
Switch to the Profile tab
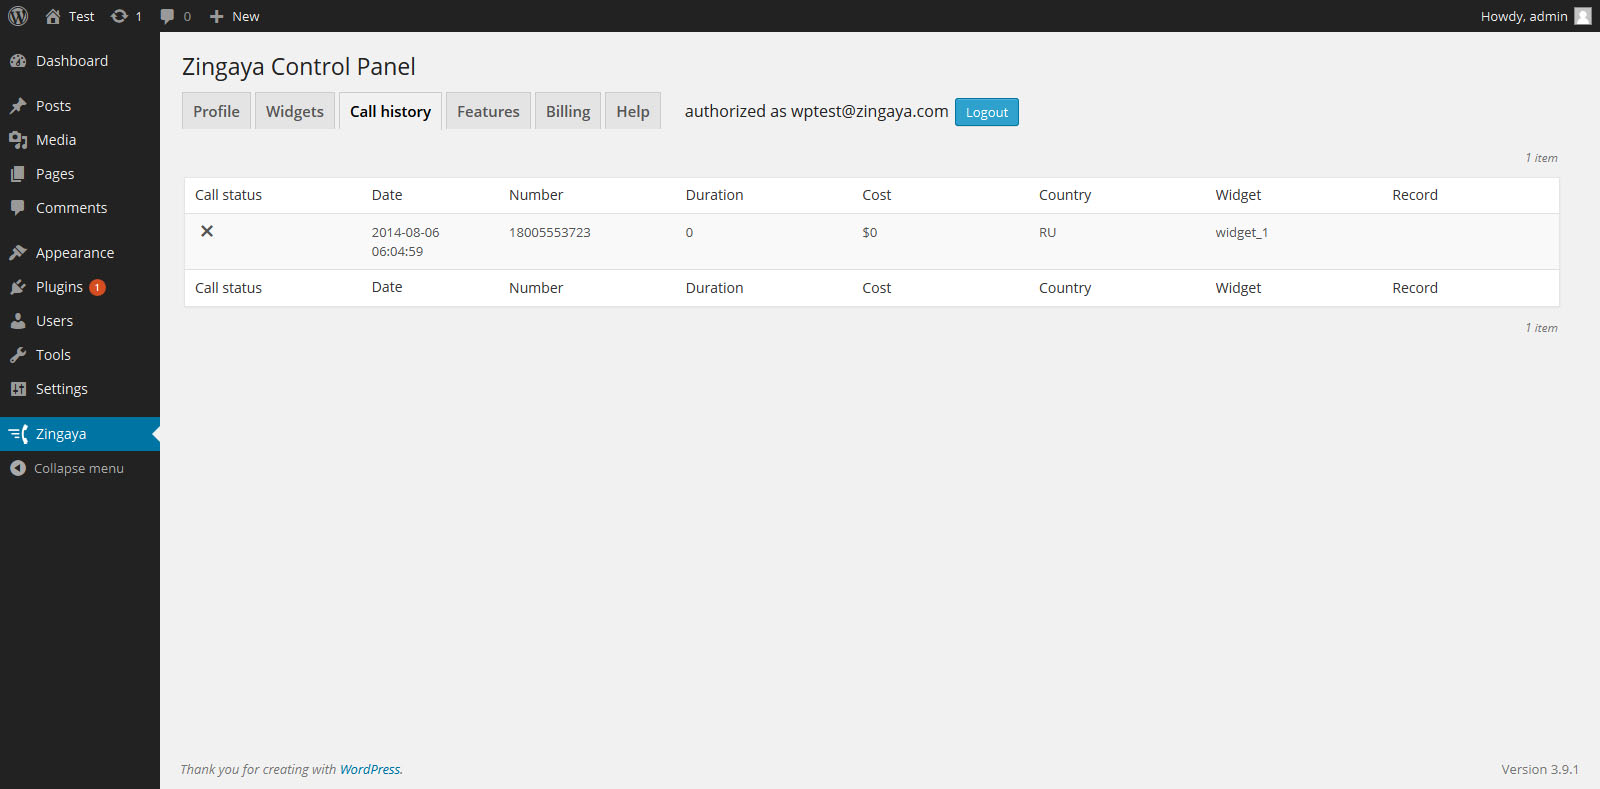216,111
